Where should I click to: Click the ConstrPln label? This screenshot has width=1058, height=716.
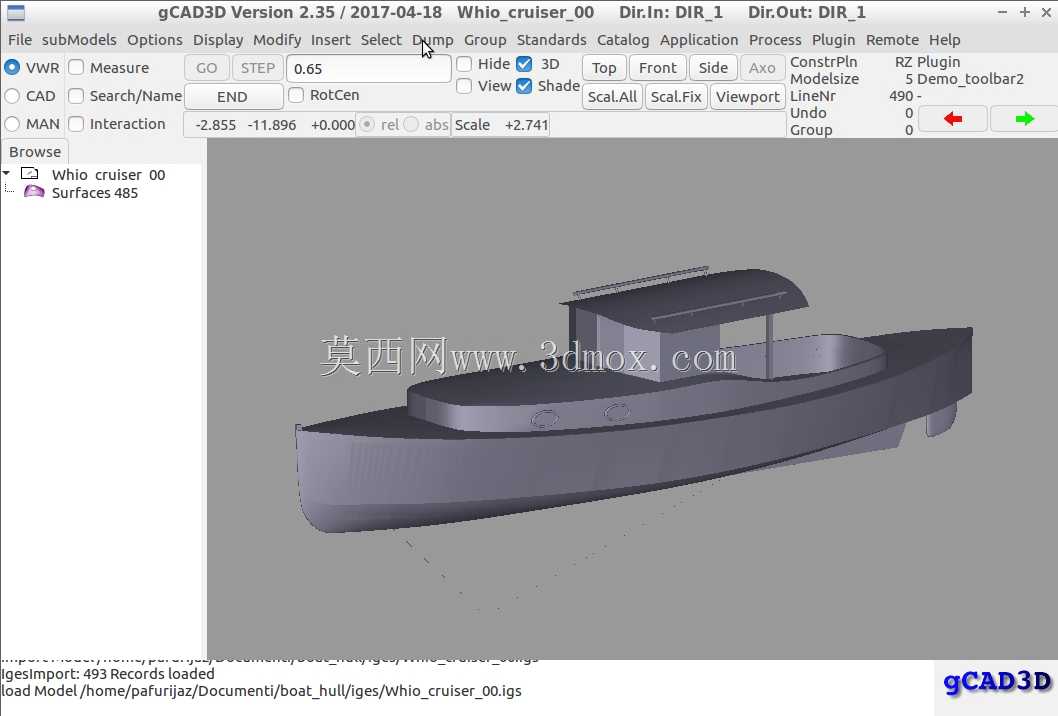pos(824,62)
